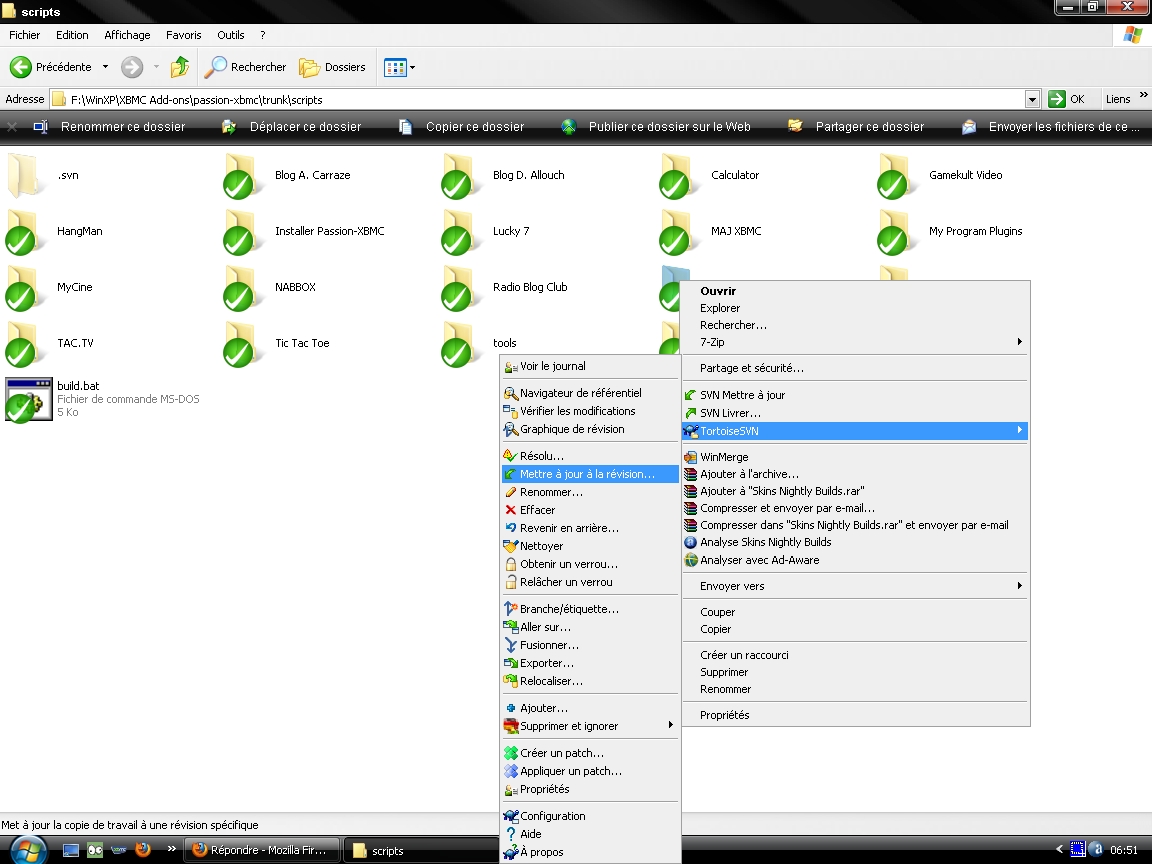Image resolution: width=1152 pixels, height=864 pixels.
Task: Choose Mettre à jour à la révision…
Action: [x=590, y=474]
